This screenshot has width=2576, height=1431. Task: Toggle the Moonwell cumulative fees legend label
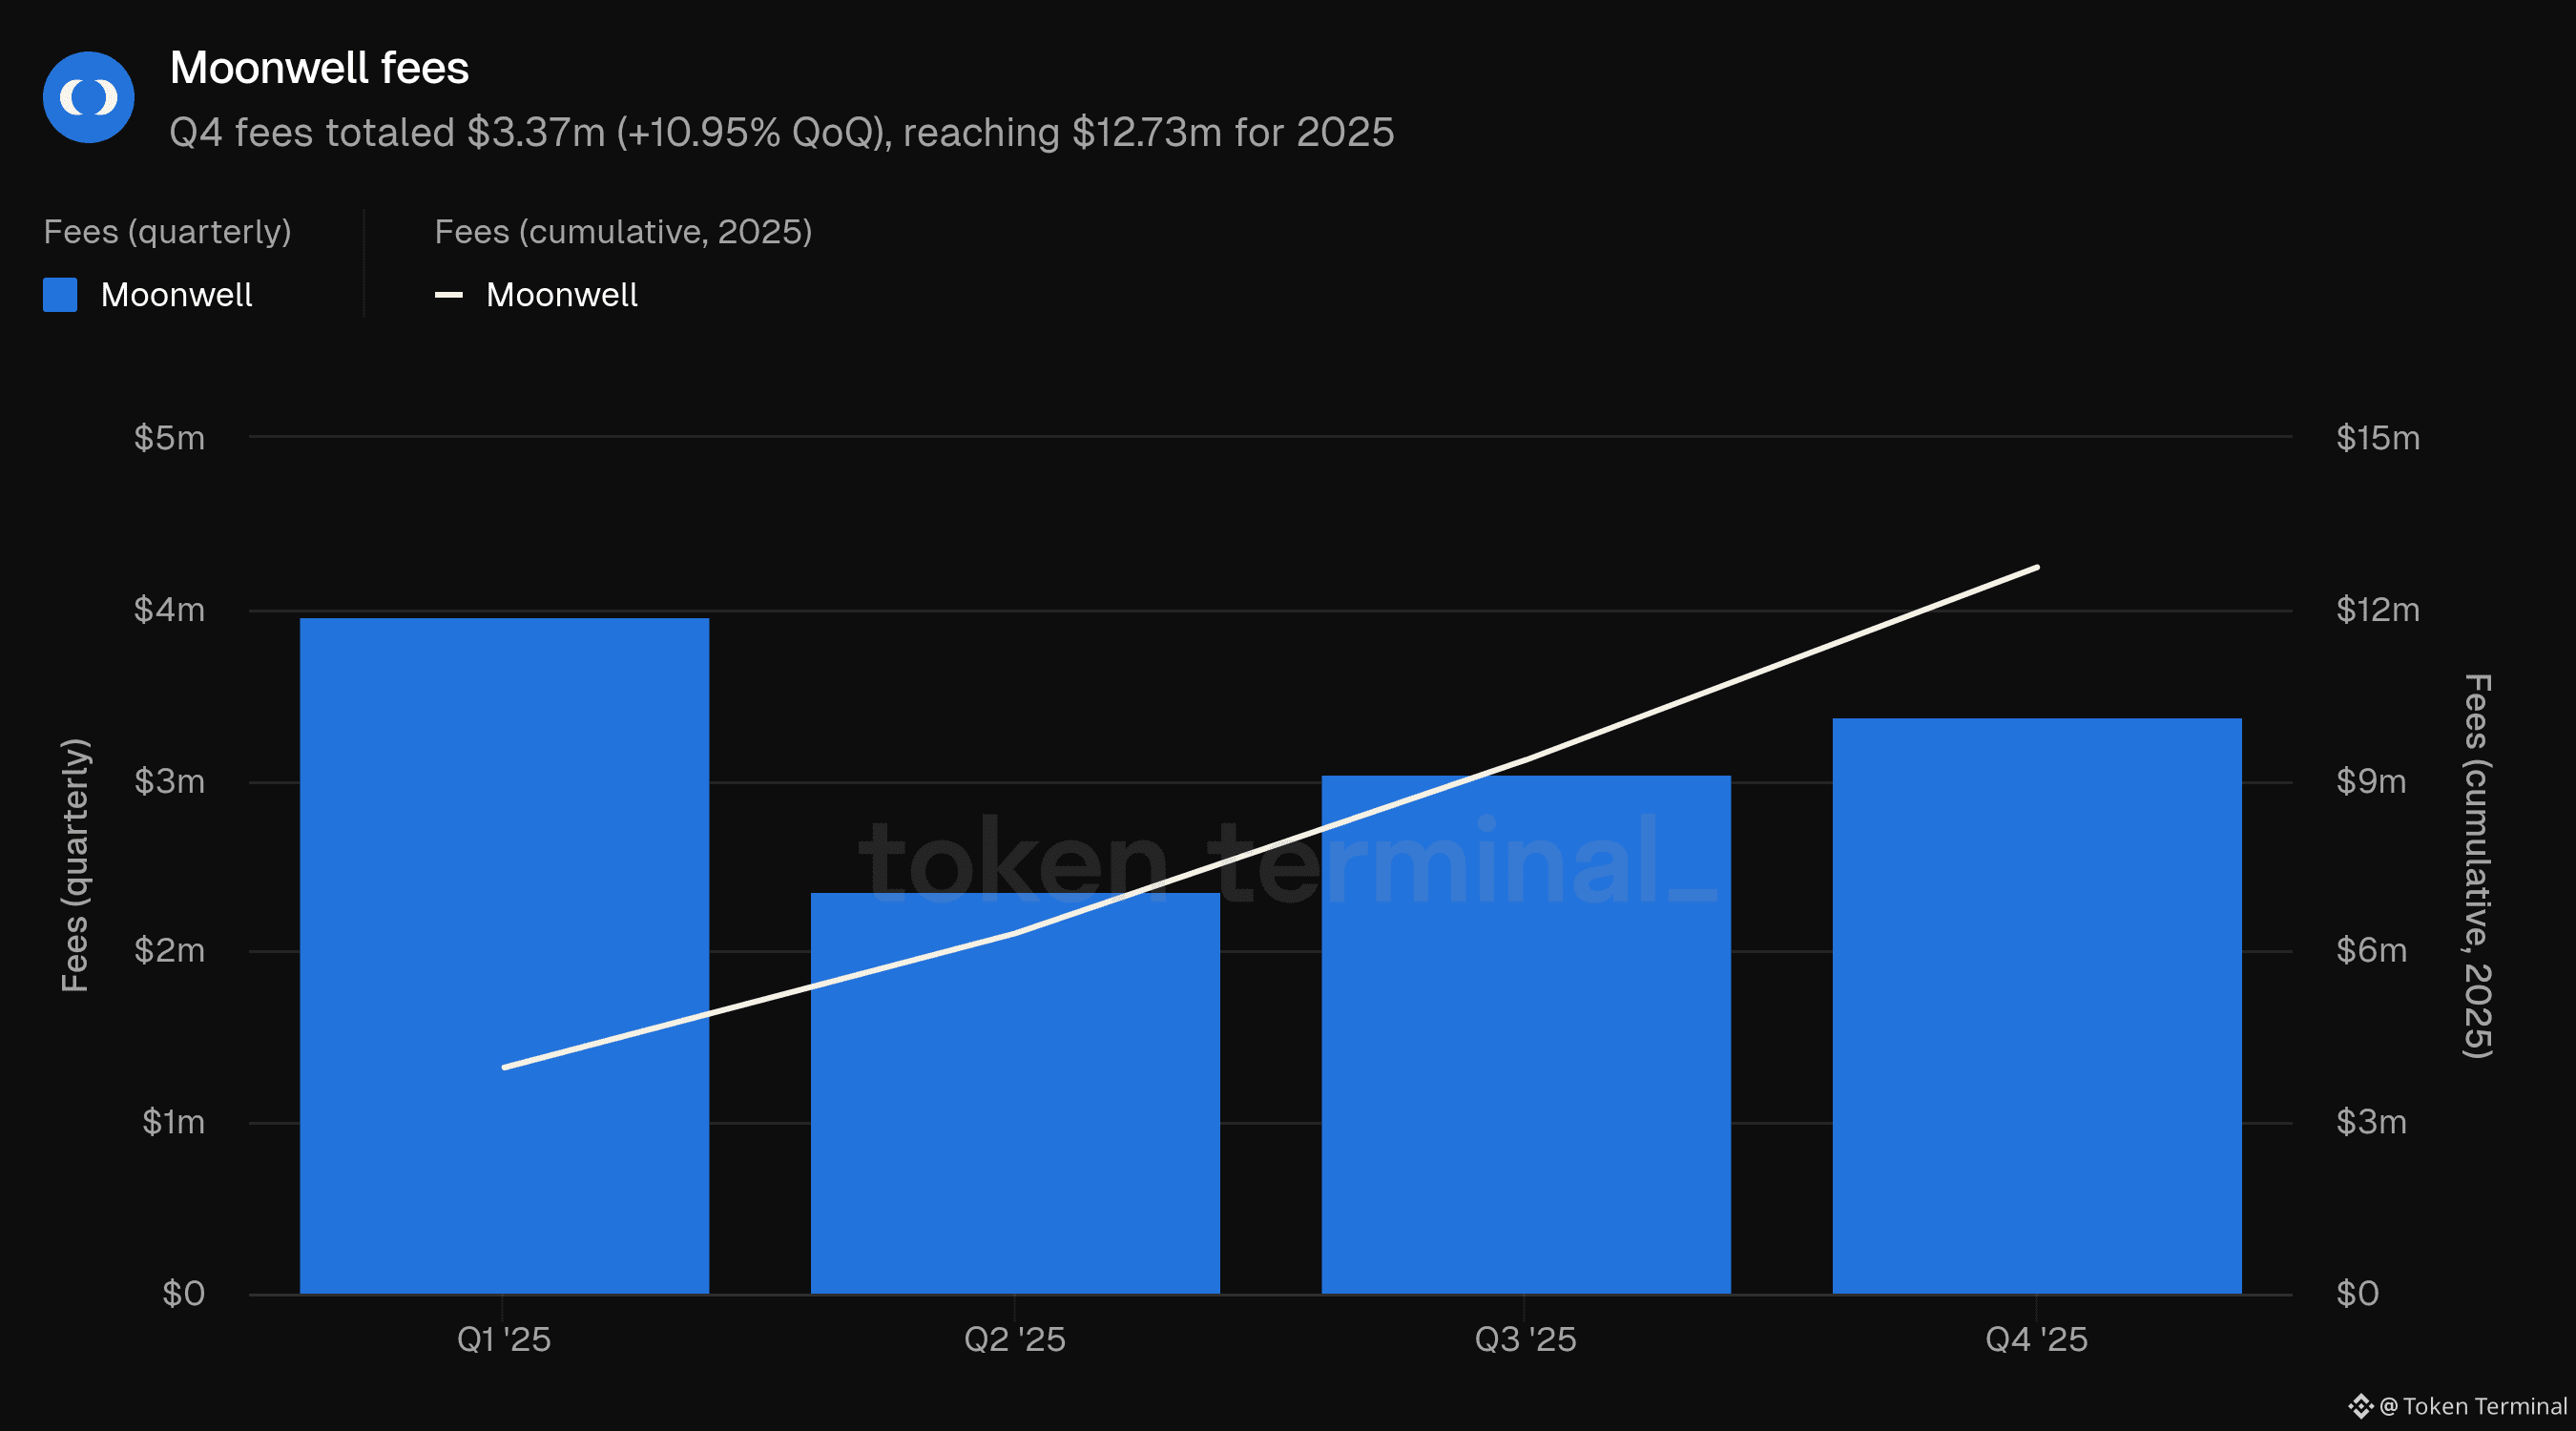point(561,295)
